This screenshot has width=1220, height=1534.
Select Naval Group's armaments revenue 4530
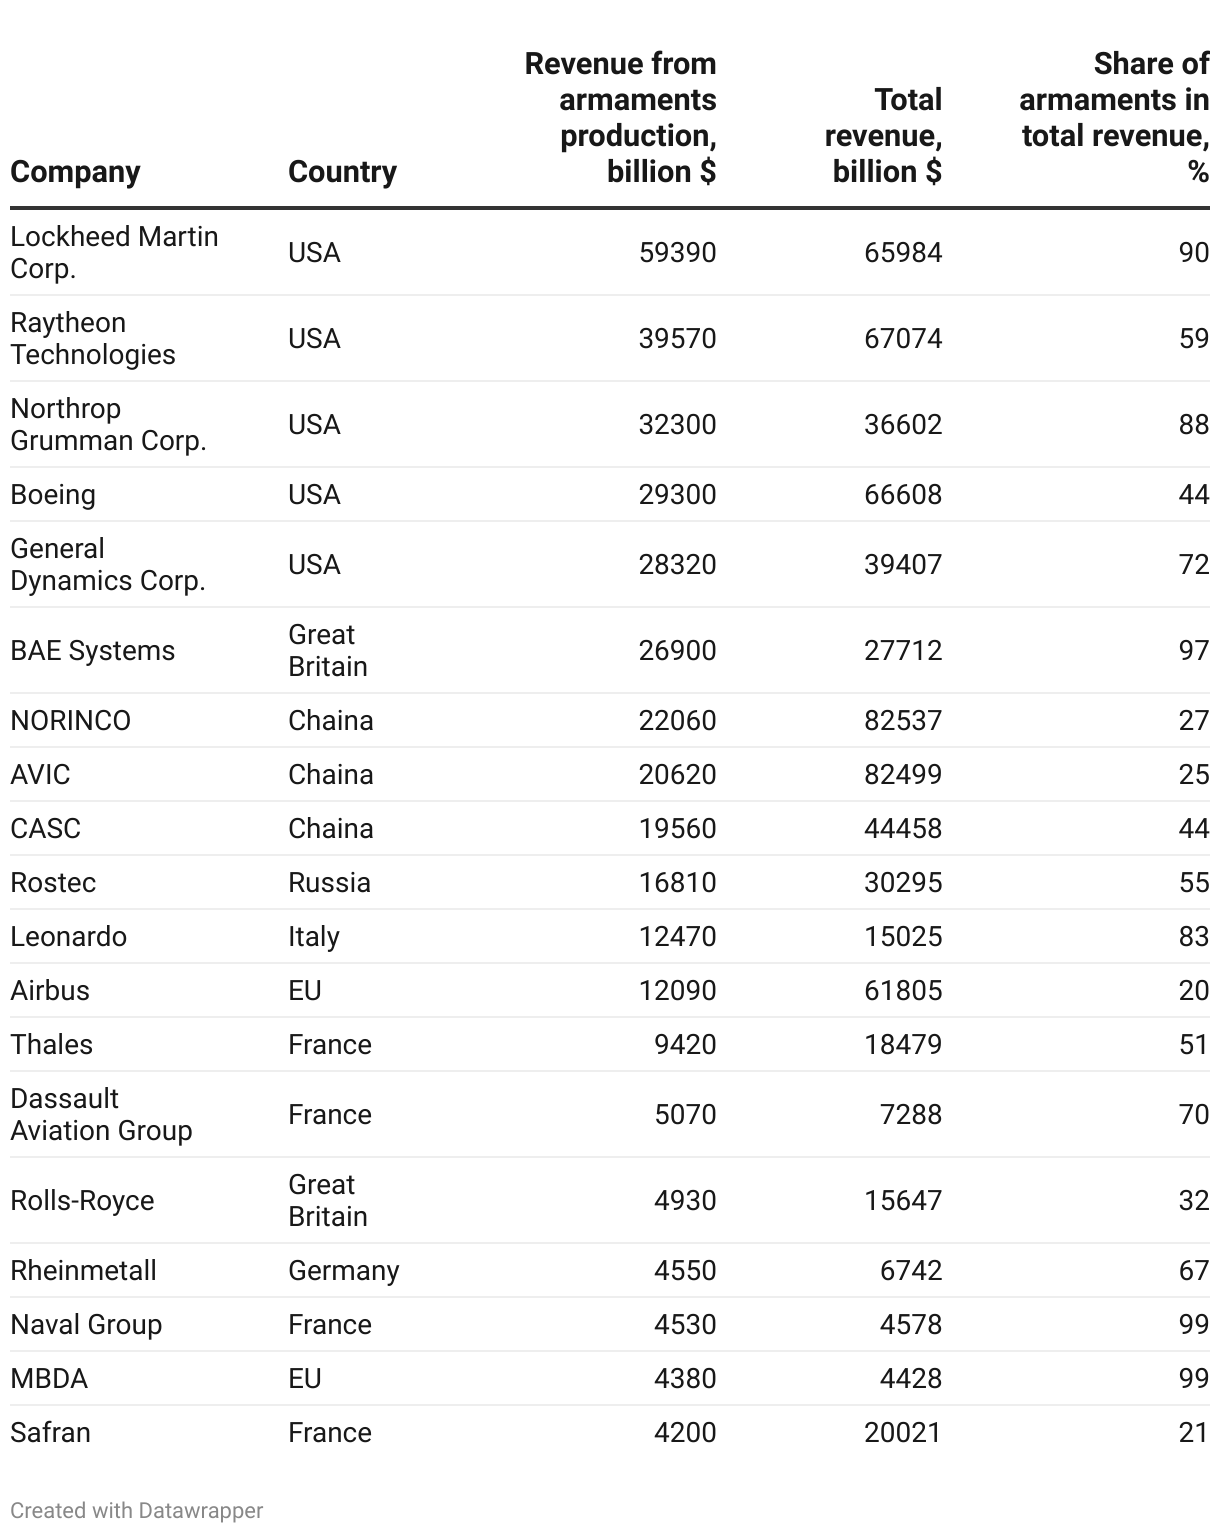tap(685, 1325)
